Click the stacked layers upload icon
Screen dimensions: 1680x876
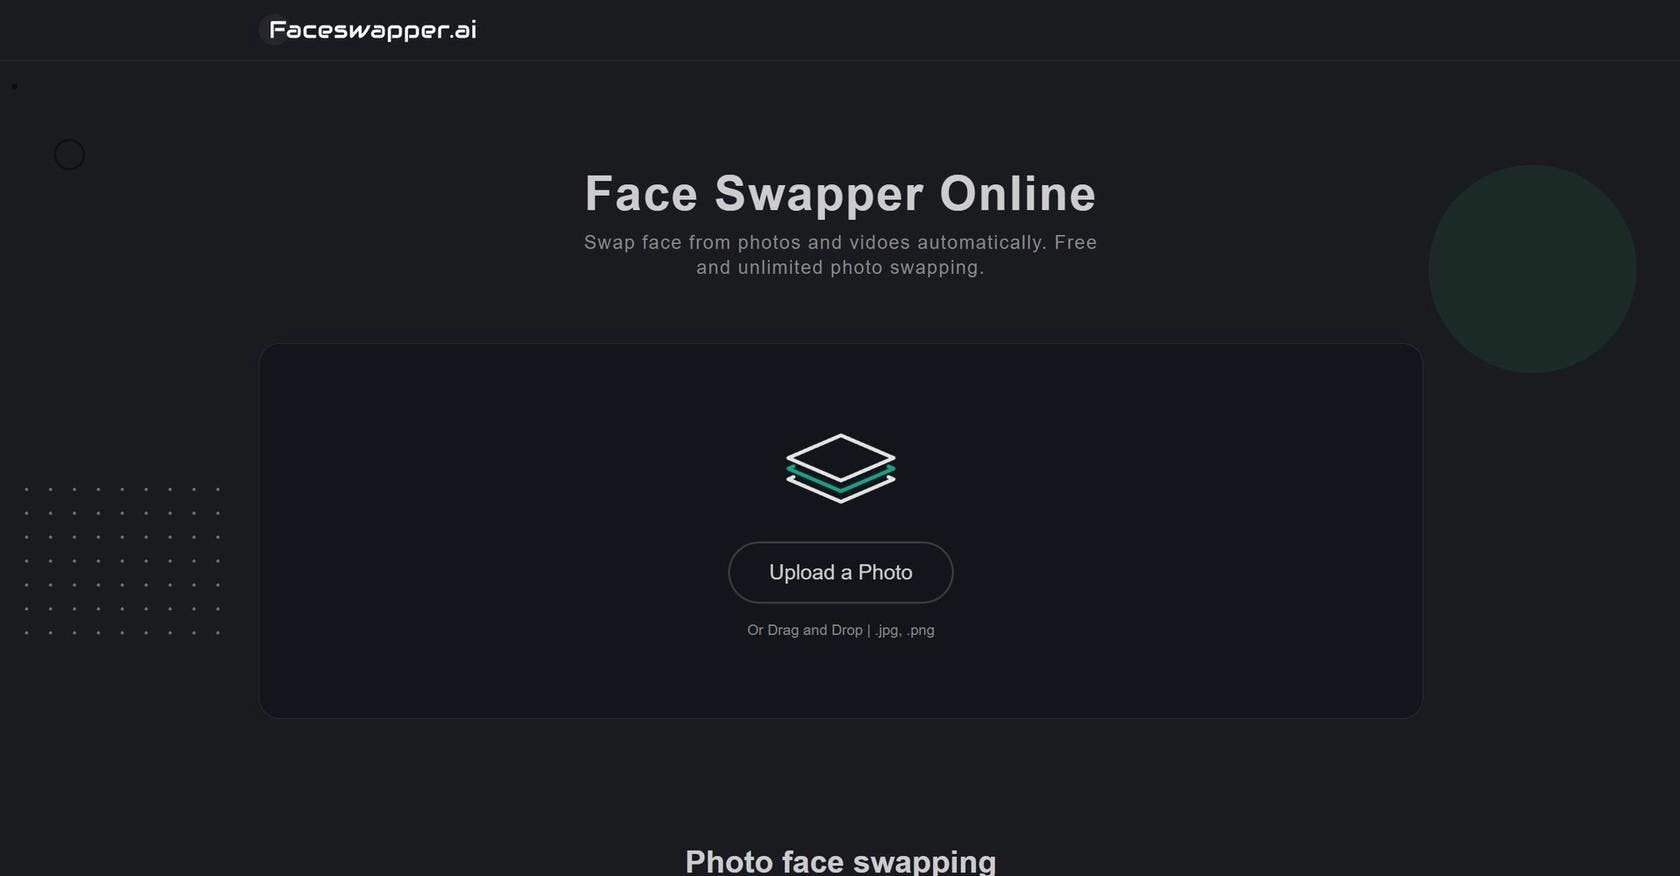pos(840,468)
